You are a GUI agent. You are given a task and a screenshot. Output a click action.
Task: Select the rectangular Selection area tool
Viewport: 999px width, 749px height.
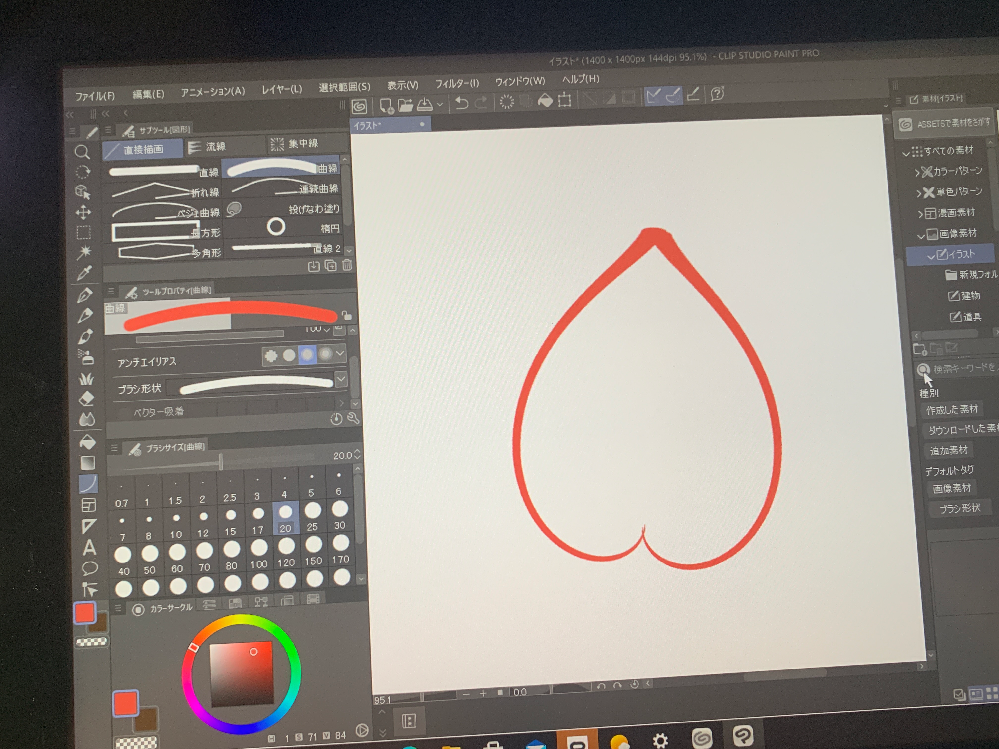coord(83,232)
